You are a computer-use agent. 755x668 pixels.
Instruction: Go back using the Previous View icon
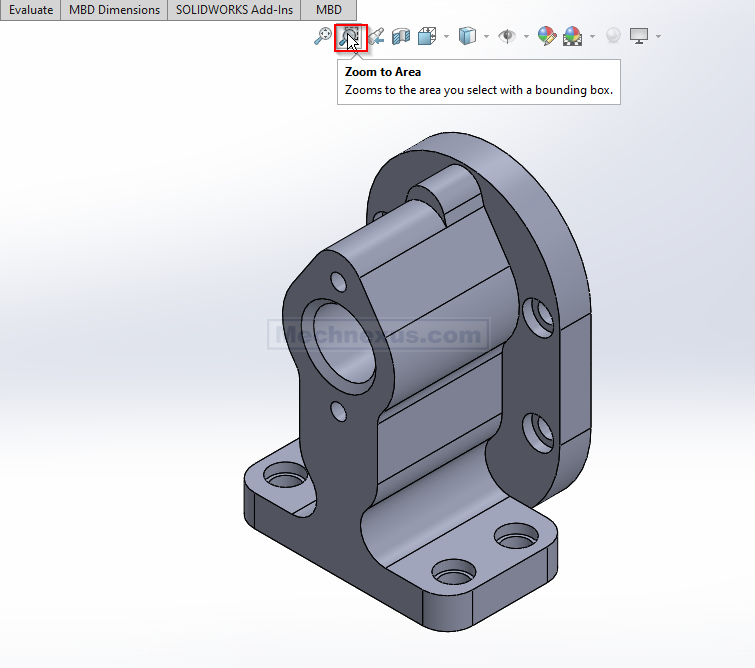(x=376, y=37)
